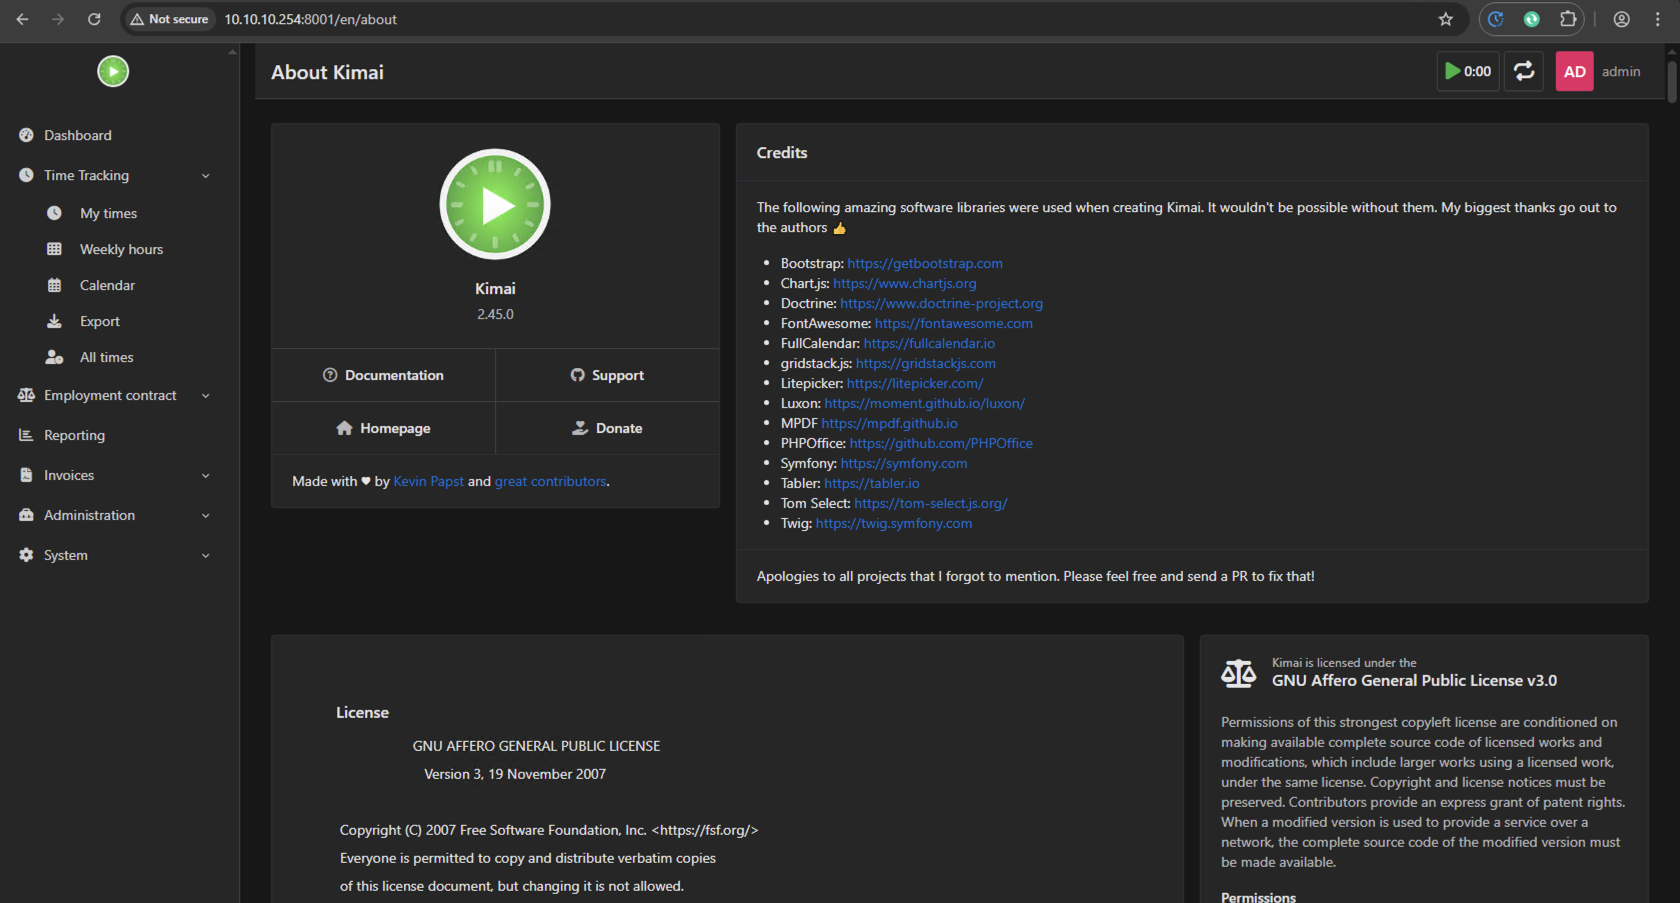The height and width of the screenshot is (903, 1680).
Task: Click the browser address bar URL
Action: [311, 19]
